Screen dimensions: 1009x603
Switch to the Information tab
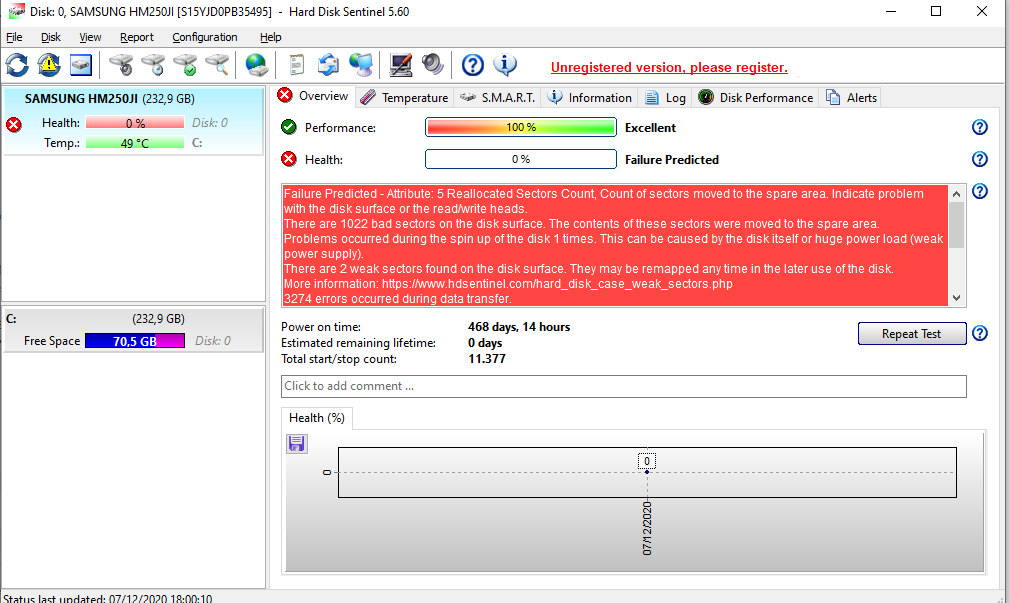[589, 98]
